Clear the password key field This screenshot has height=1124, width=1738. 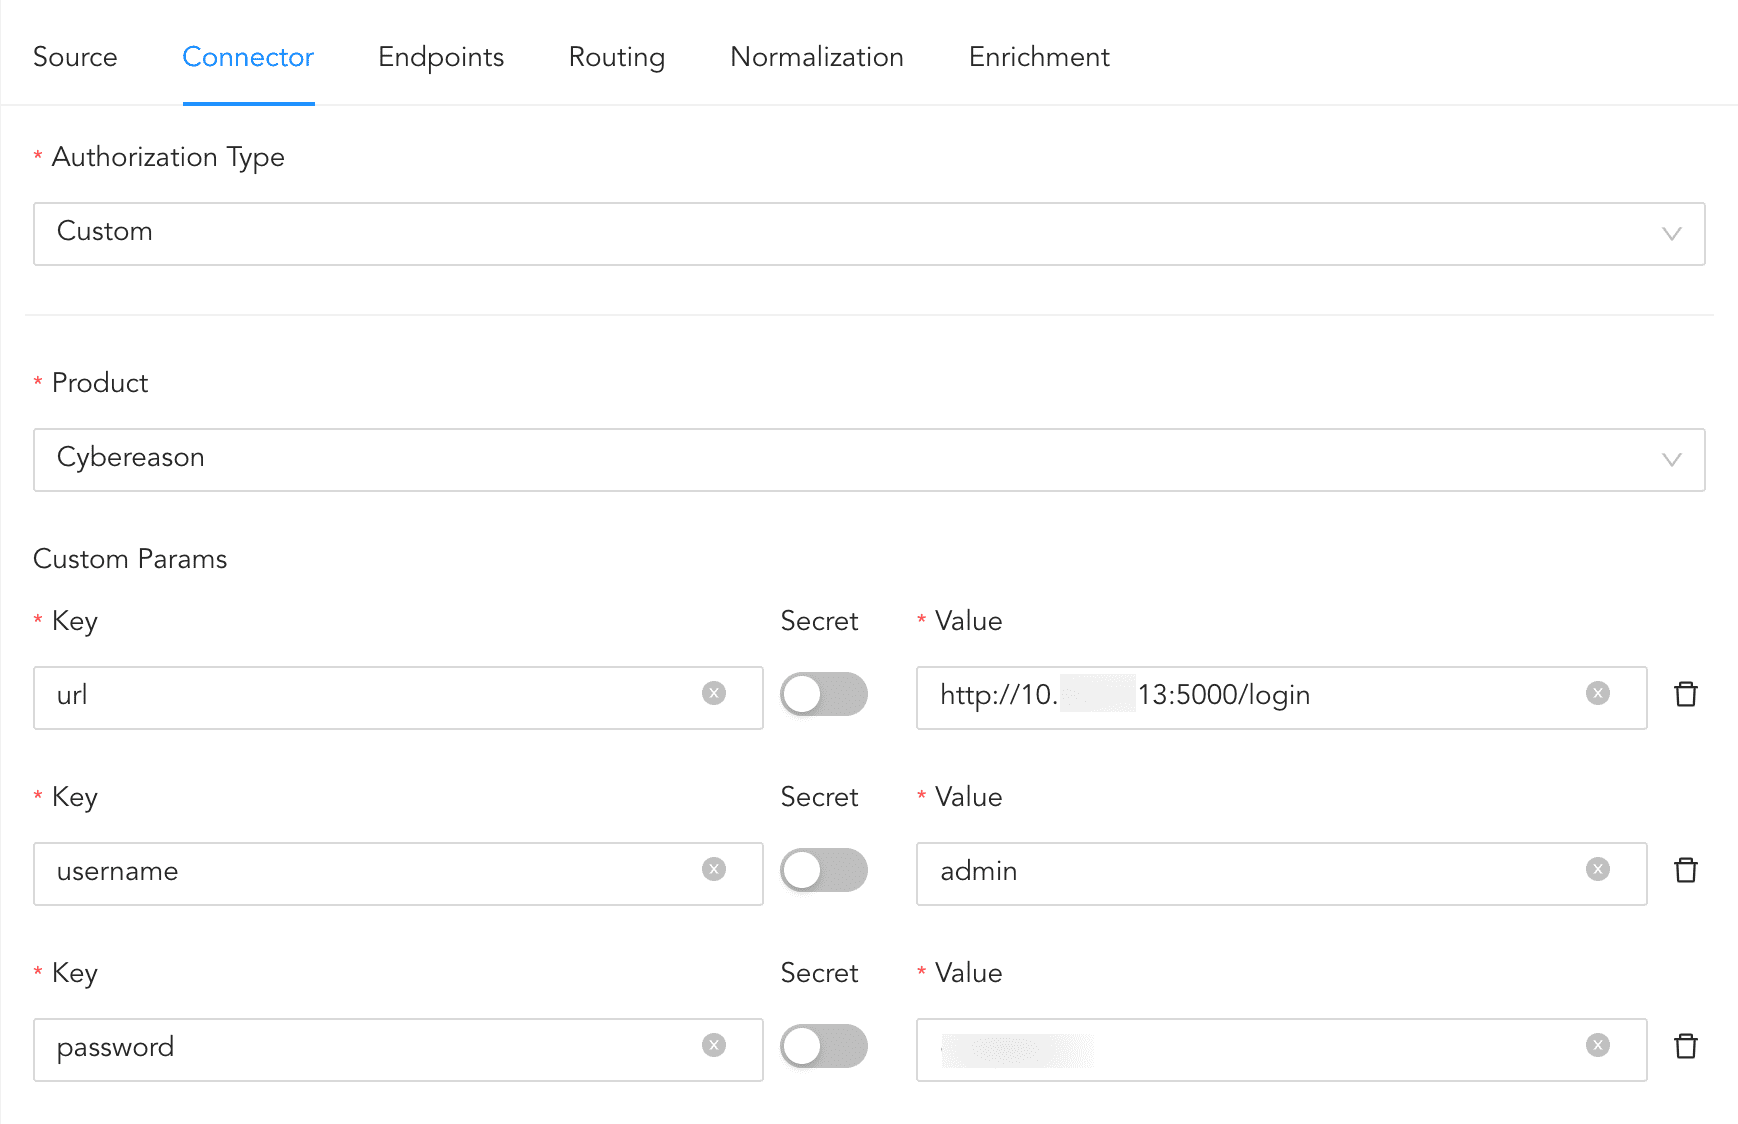click(x=713, y=1046)
